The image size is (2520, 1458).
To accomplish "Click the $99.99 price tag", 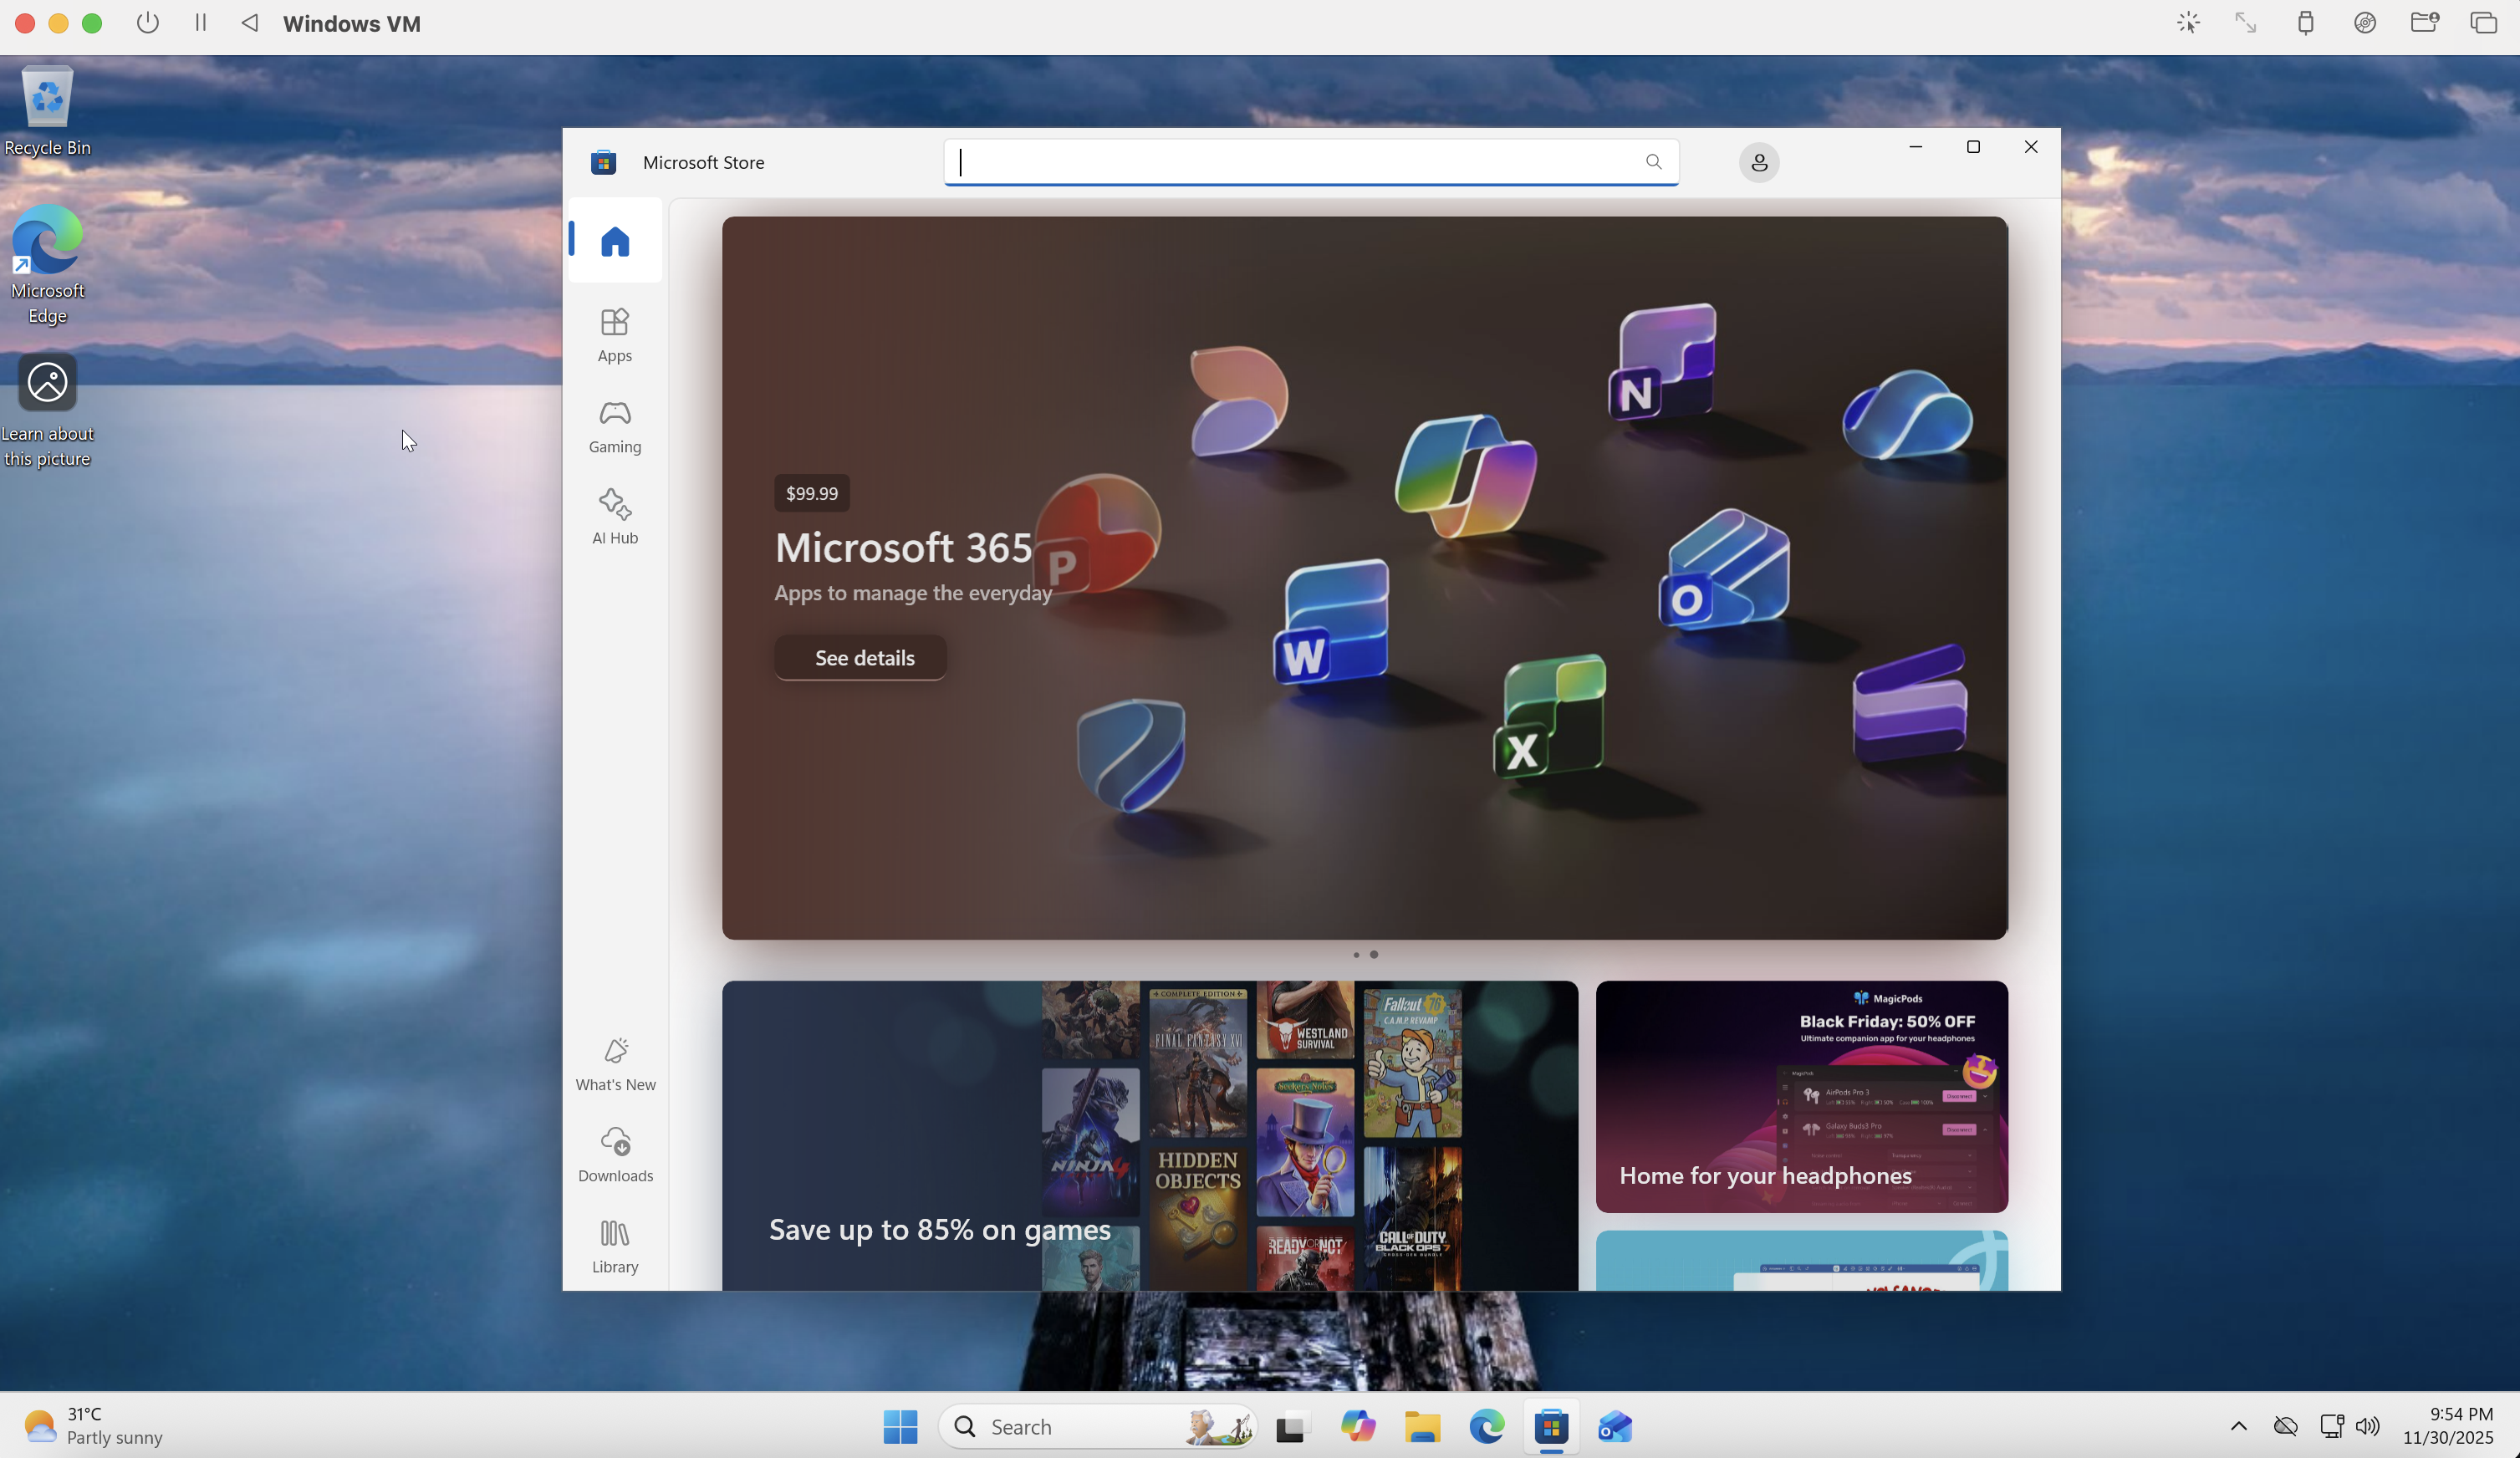I will coord(811,493).
